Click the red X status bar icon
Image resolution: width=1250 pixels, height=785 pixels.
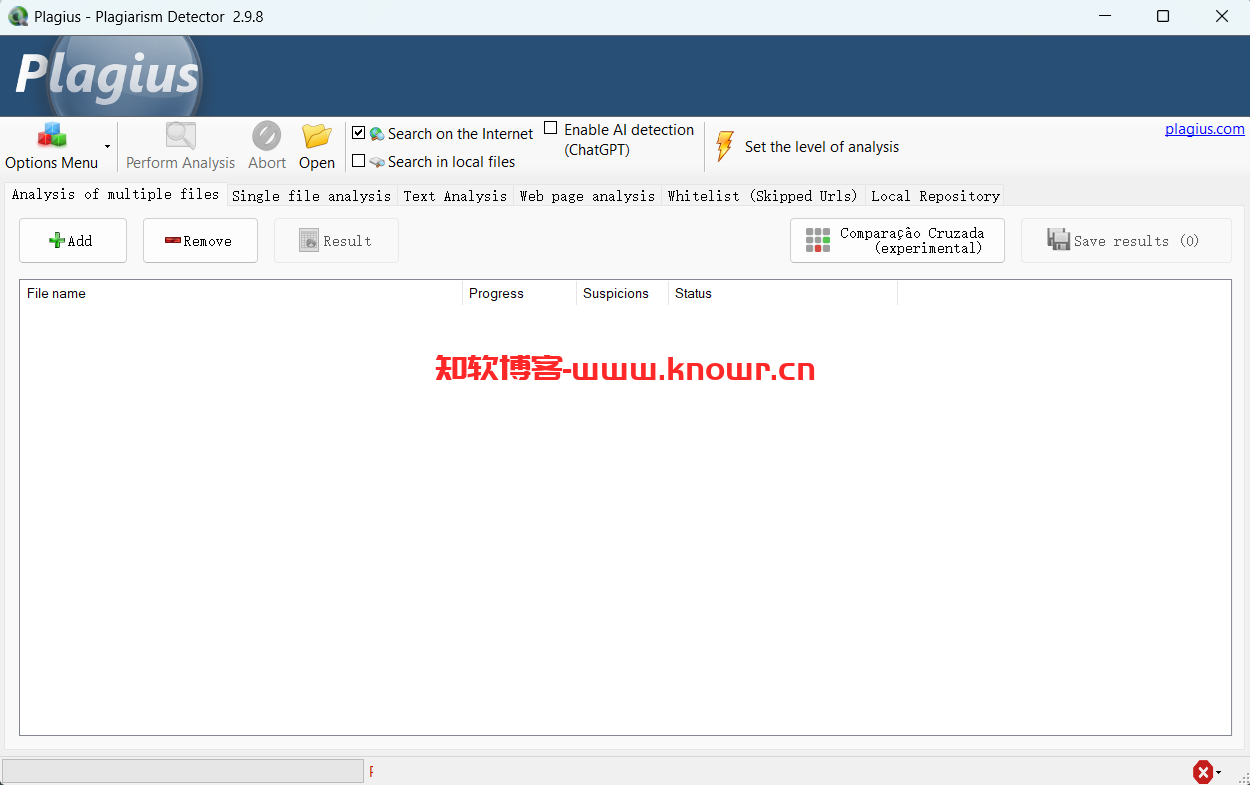[1203, 772]
